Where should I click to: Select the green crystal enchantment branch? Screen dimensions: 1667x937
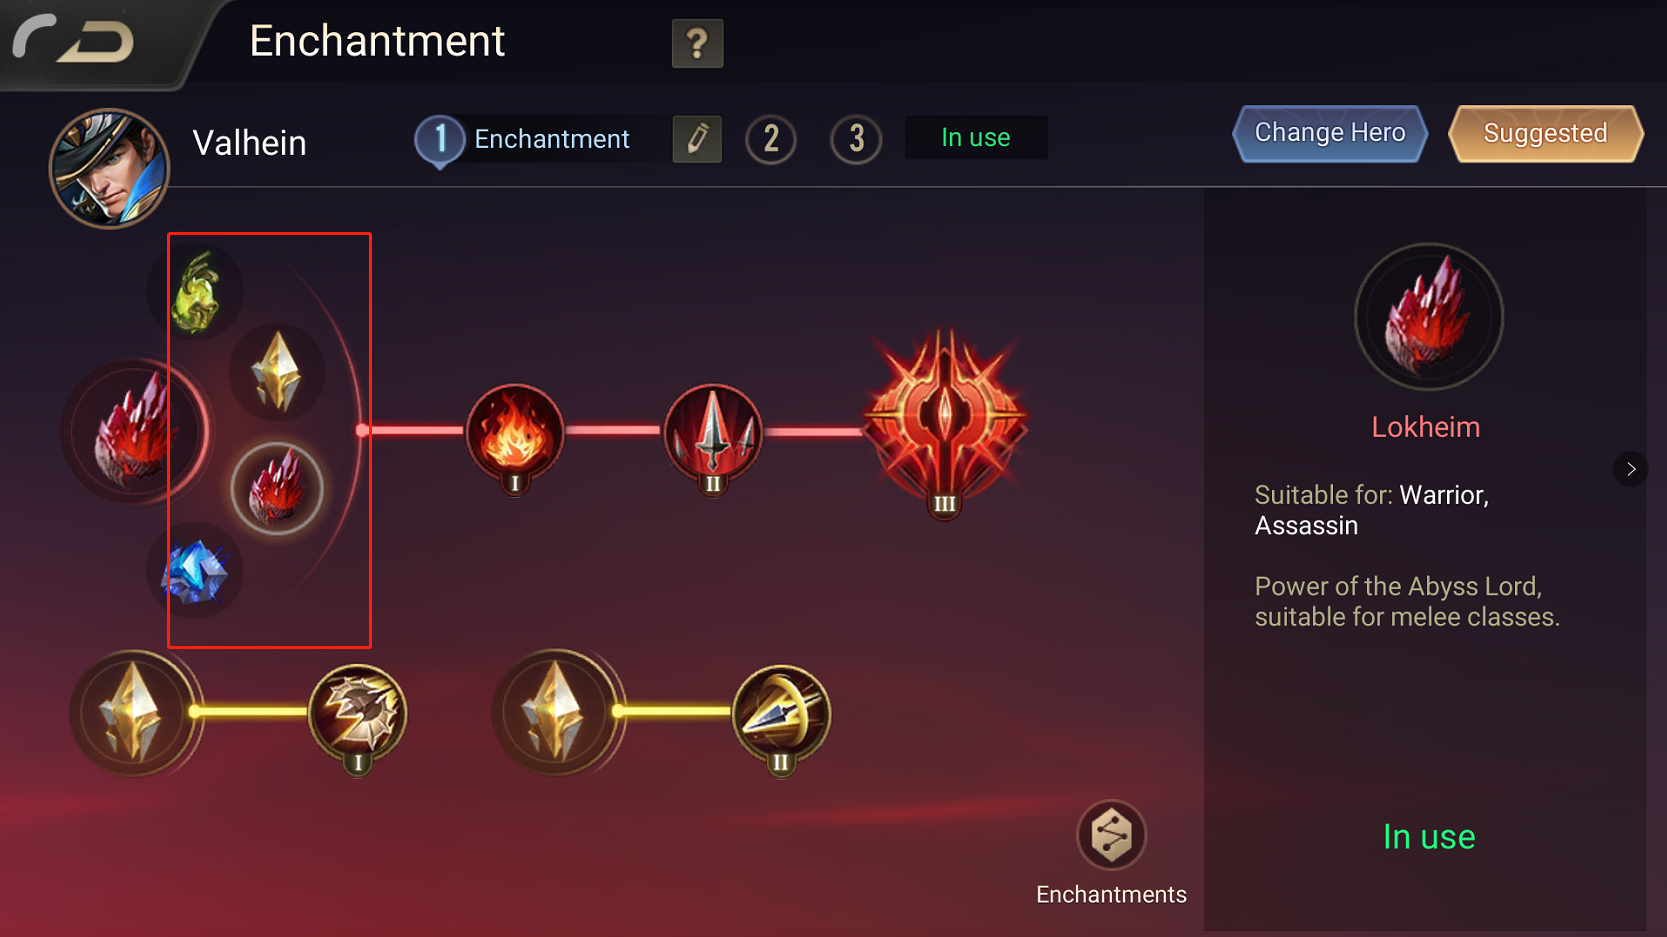195,291
